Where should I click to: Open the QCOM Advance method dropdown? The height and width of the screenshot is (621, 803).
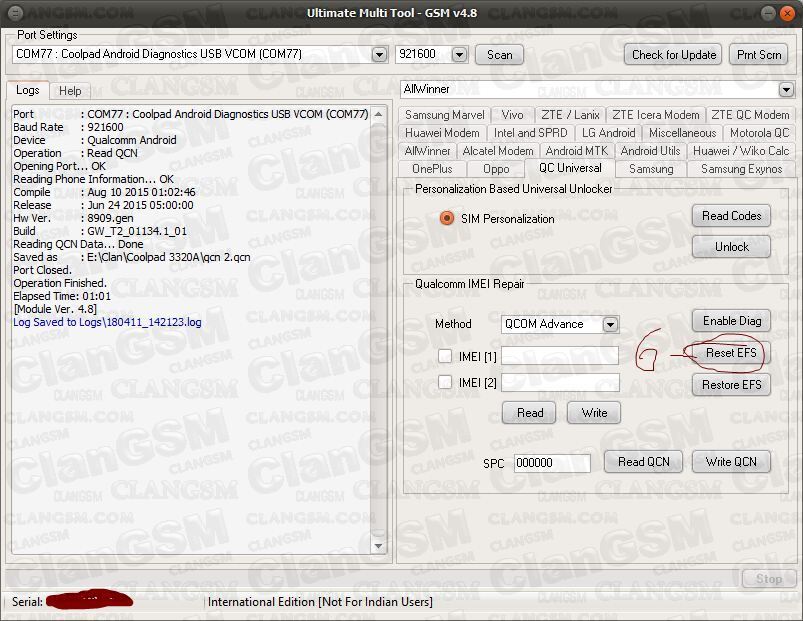click(610, 324)
